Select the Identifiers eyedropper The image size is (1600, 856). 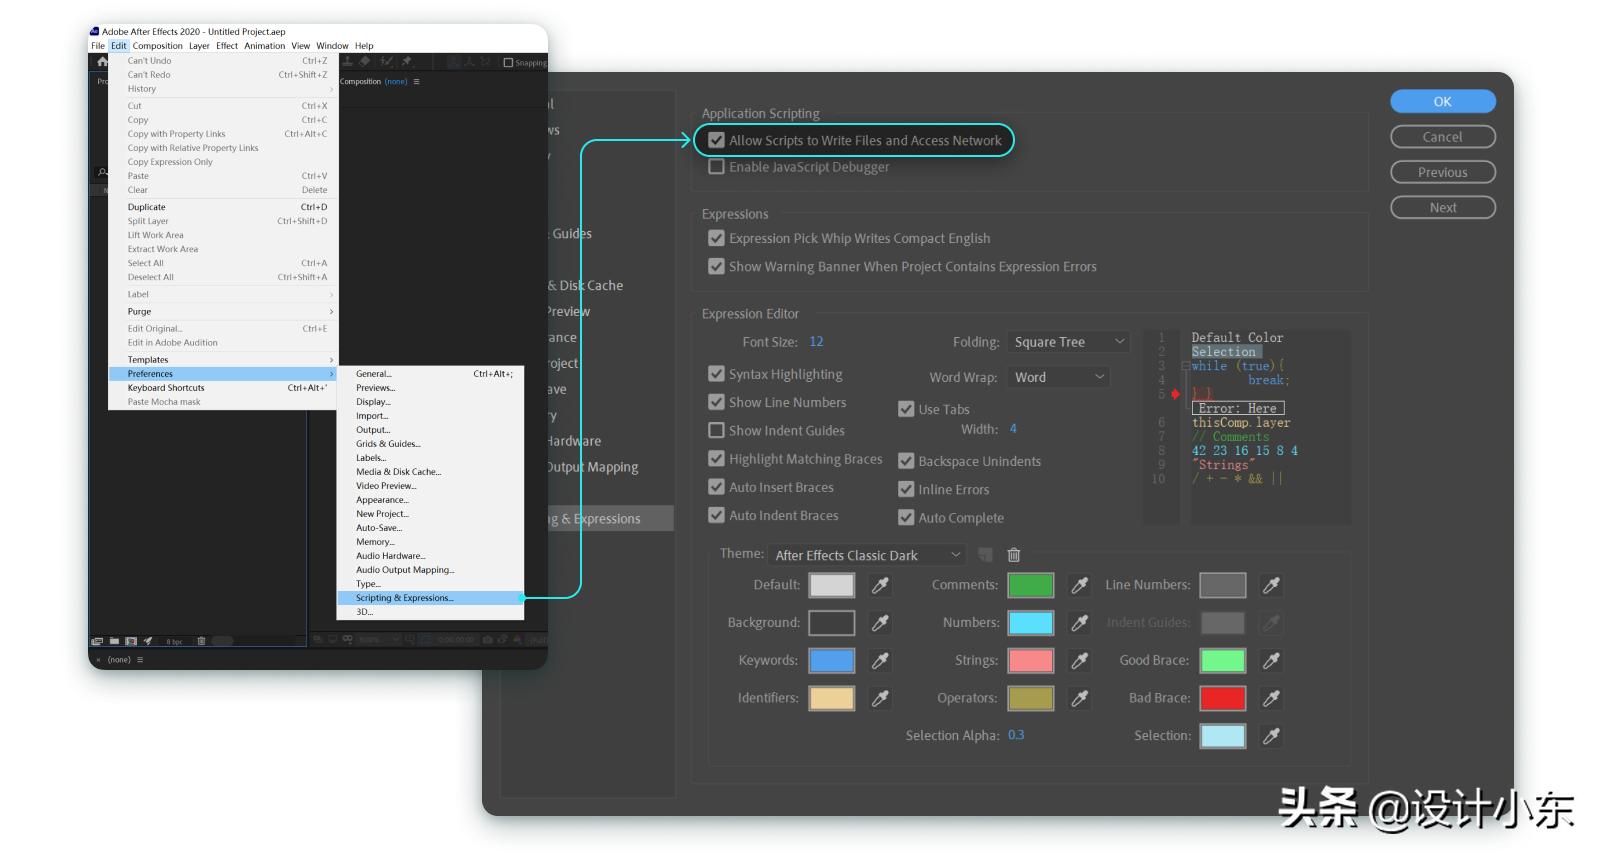tap(880, 699)
